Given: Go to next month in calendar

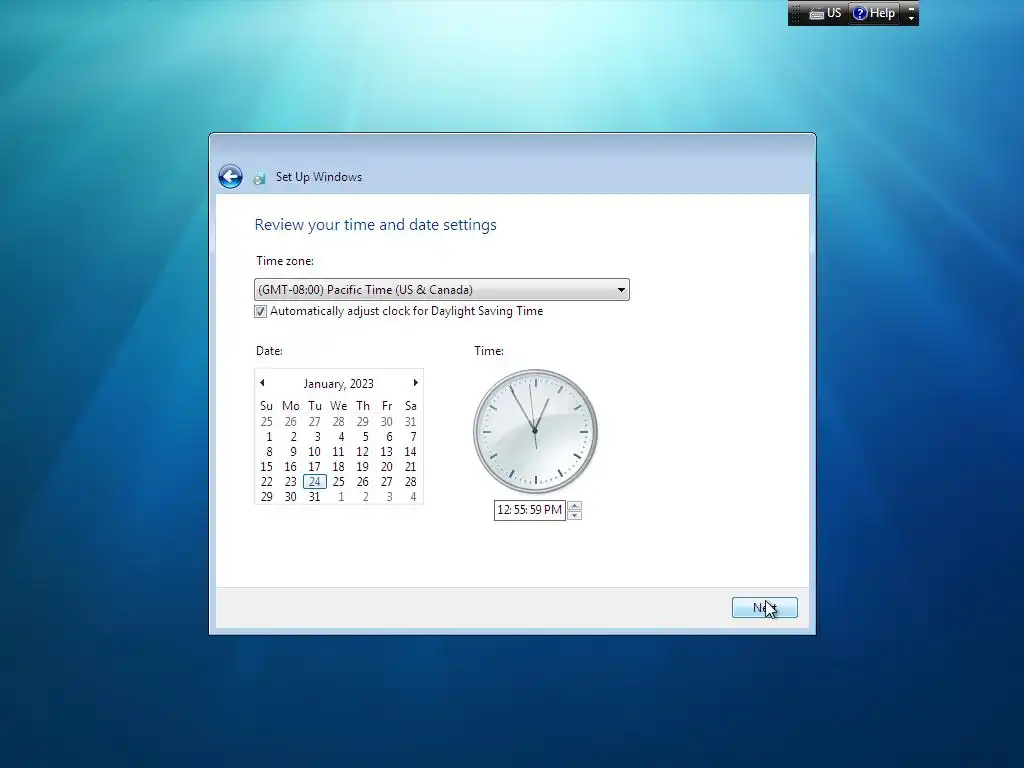Looking at the screenshot, I should coord(415,383).
